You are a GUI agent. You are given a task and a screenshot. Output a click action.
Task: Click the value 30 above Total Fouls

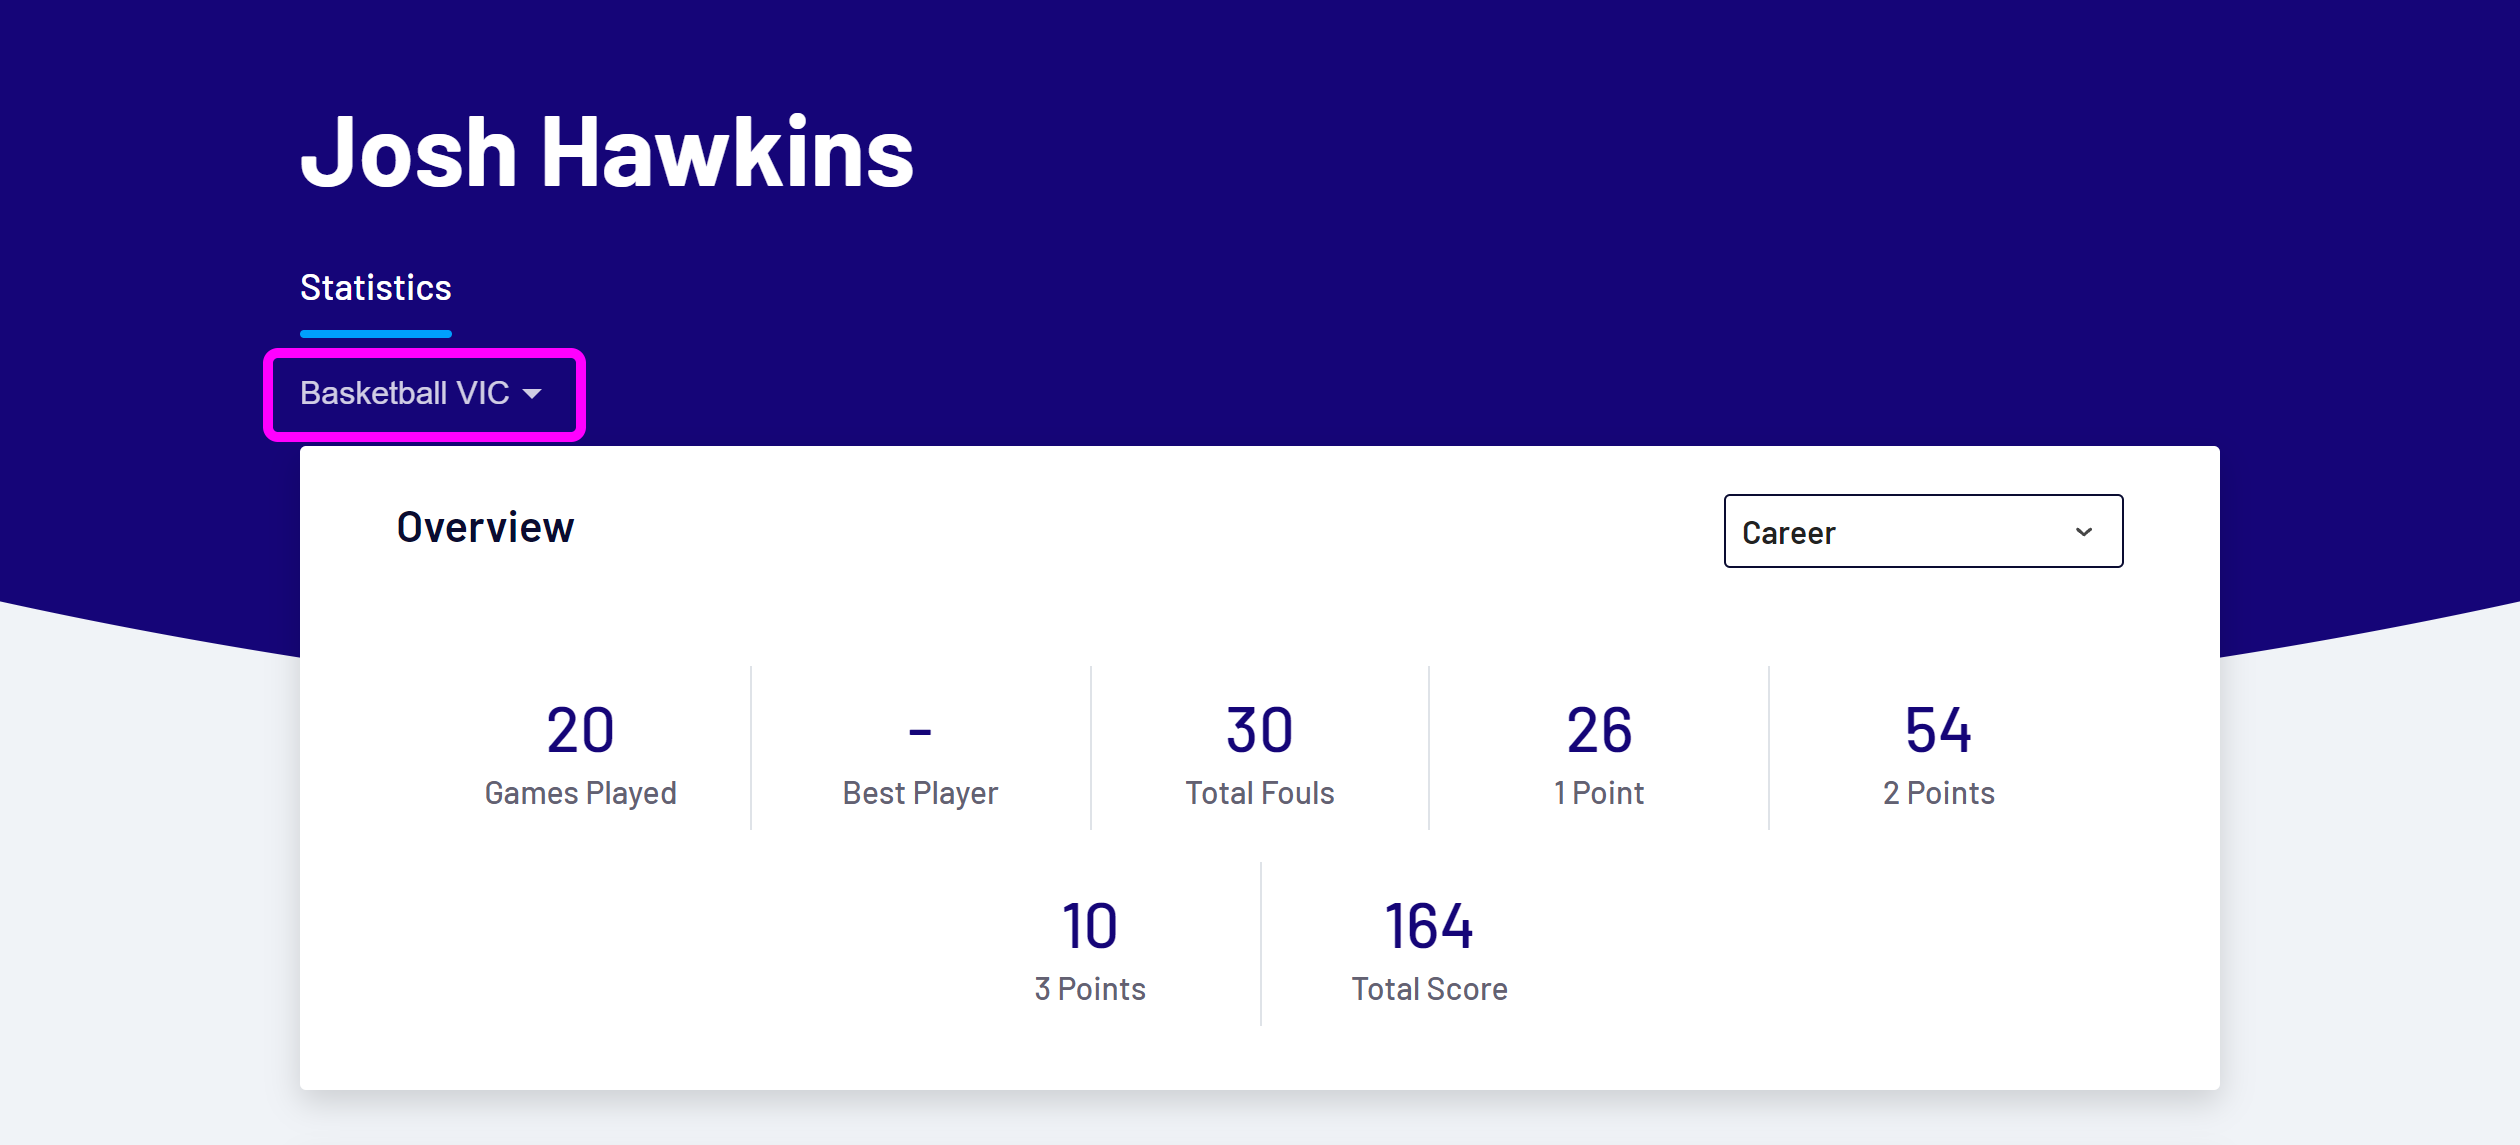click(1259, 731)
